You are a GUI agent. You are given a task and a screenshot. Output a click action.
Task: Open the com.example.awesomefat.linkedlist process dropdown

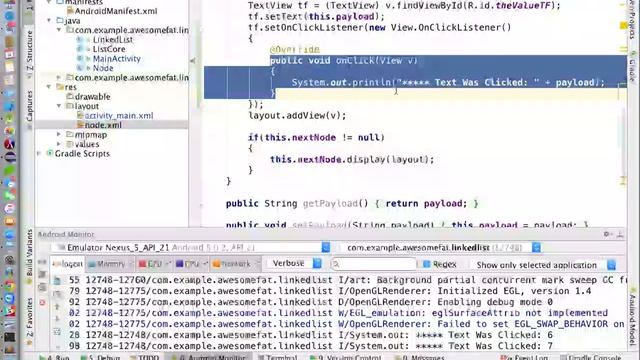click(x=536, y=247)
